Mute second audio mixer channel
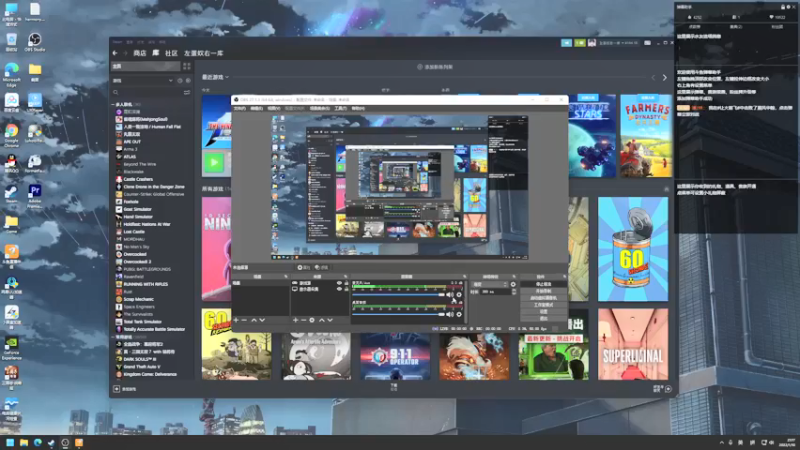 [x=450, y=314]
